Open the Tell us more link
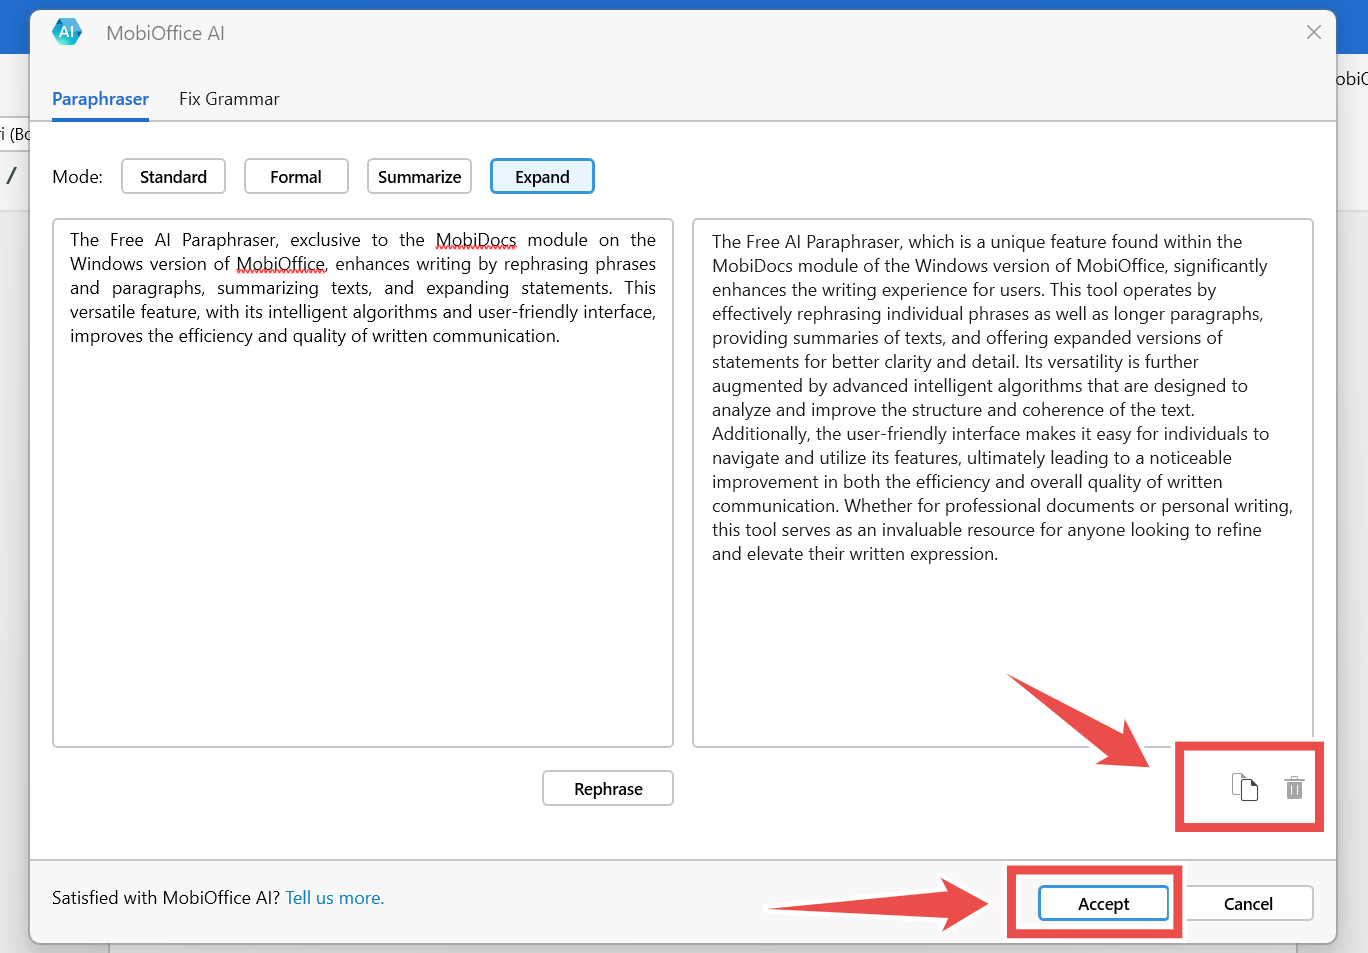Screen dimensions: 1368x953 coord(335,898)
